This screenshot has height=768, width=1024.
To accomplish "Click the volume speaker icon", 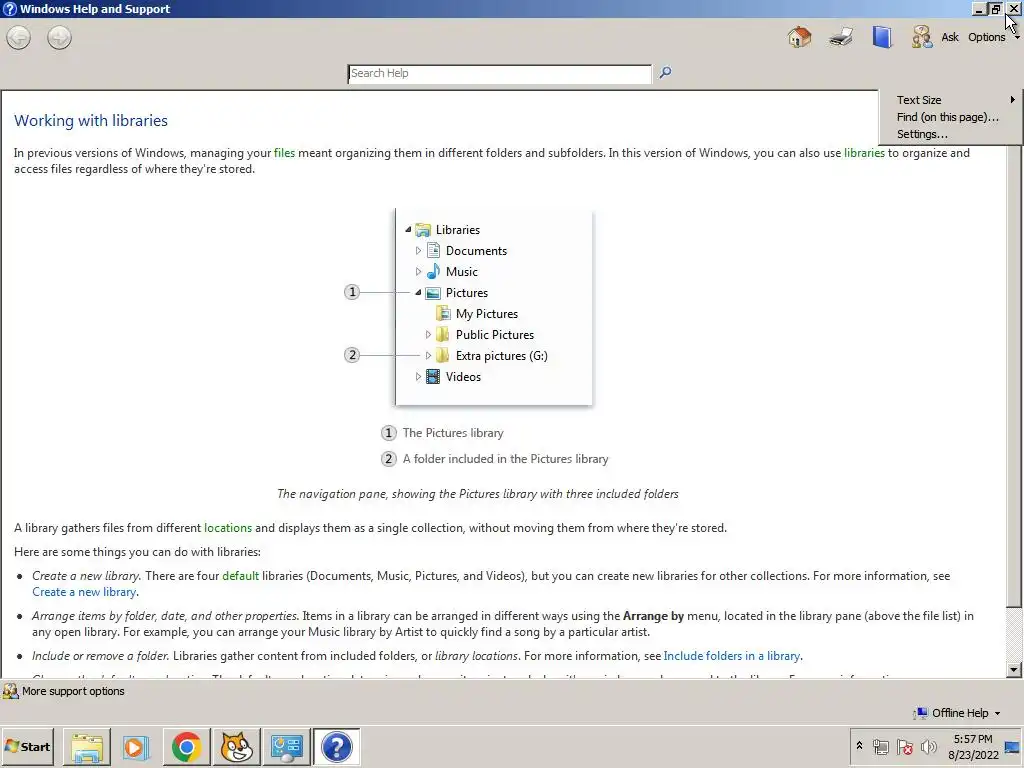I will tap(928, 747).
